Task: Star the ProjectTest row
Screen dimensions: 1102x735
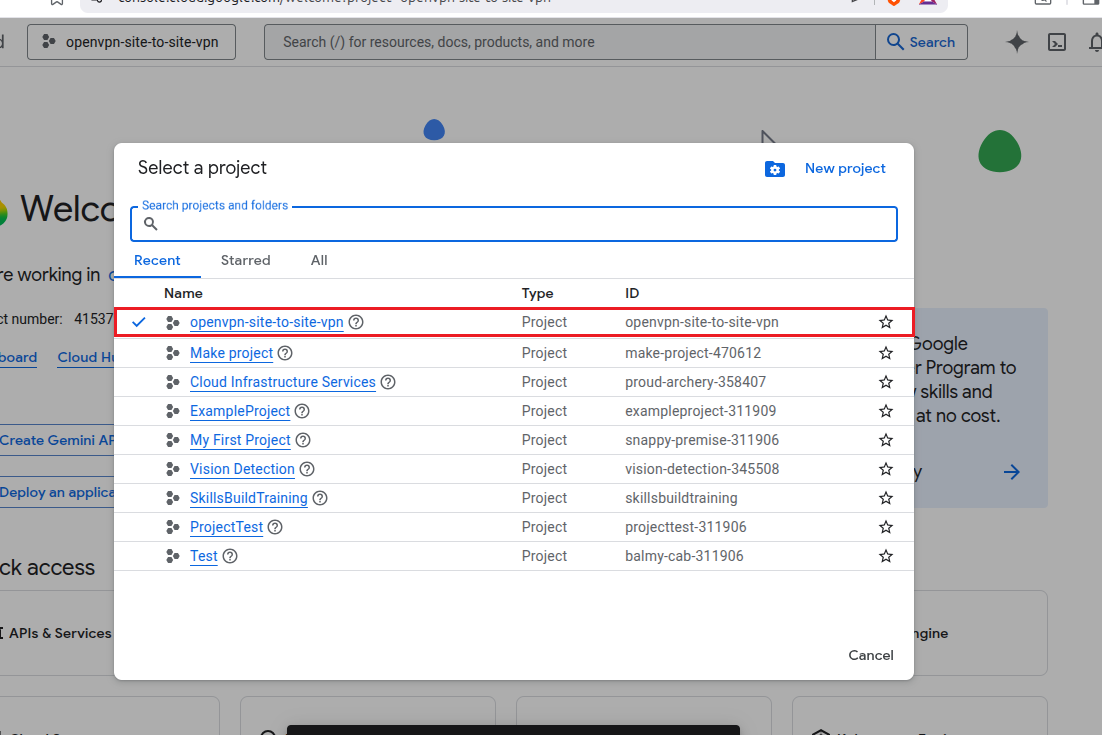Action: point(886,527)
